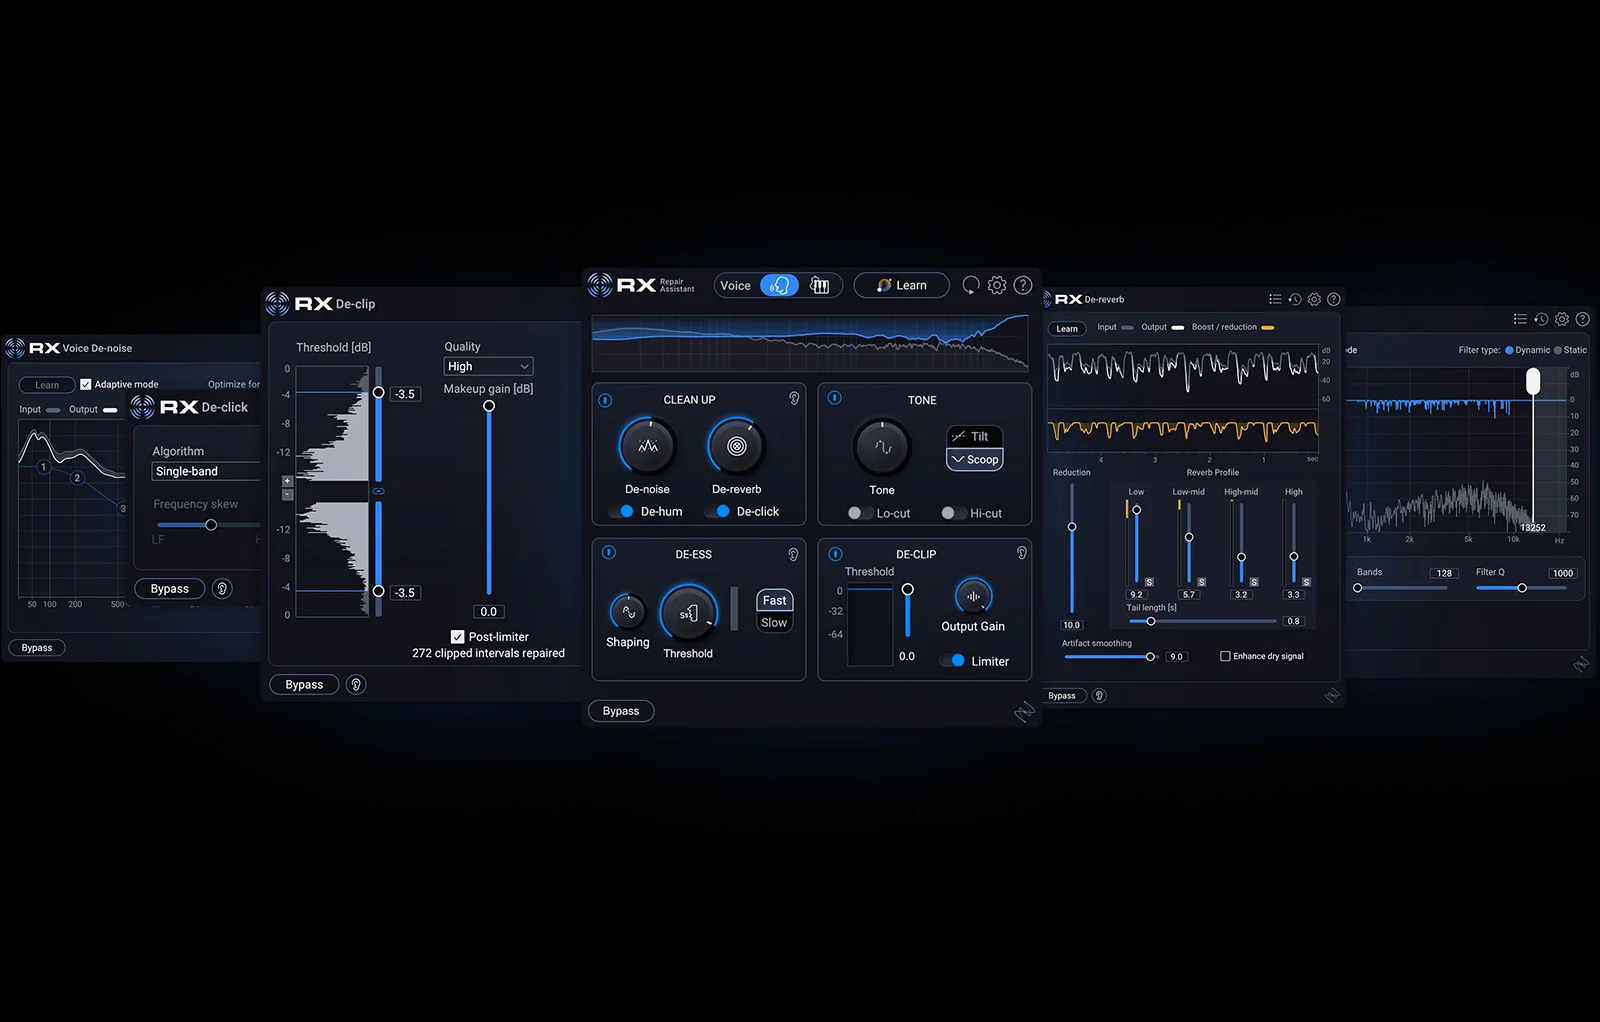The width and height of the screenshot is (1600, 1022).
Task: Open the preset list icon in De-reverb
Action: click(1275, 299)
